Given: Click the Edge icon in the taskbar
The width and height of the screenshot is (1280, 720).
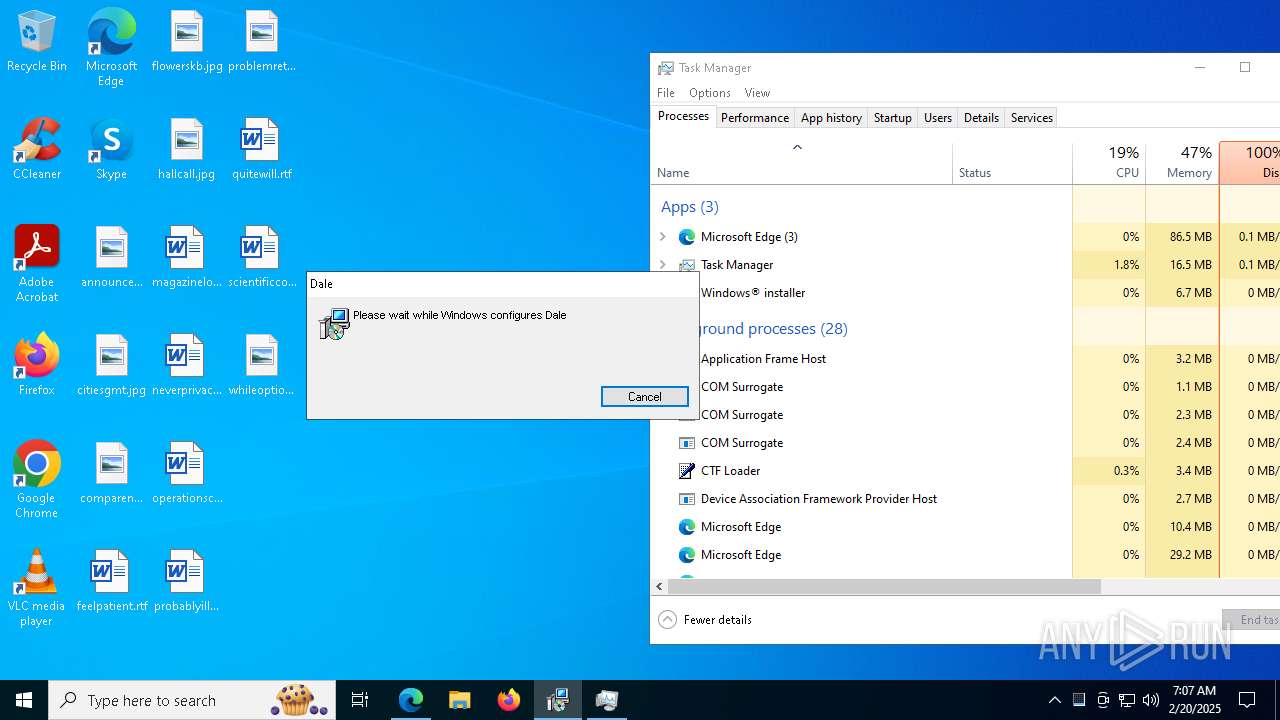Looking at the screenshot, I should point(411,700).
